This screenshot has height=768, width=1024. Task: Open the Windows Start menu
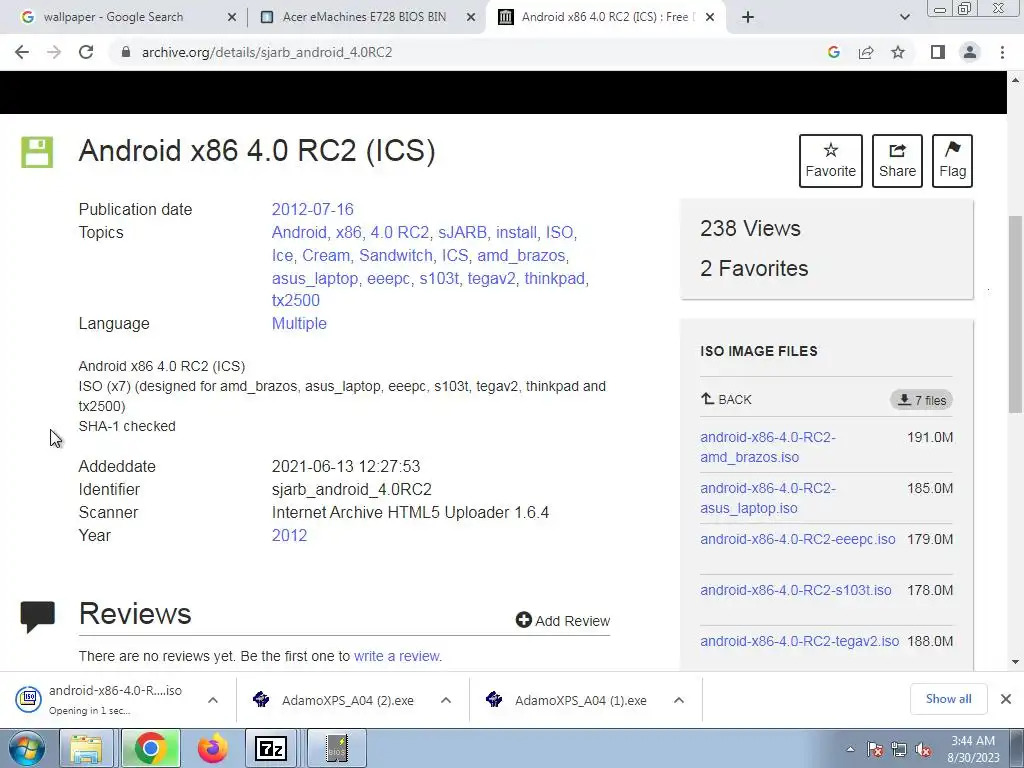point(27,748)
